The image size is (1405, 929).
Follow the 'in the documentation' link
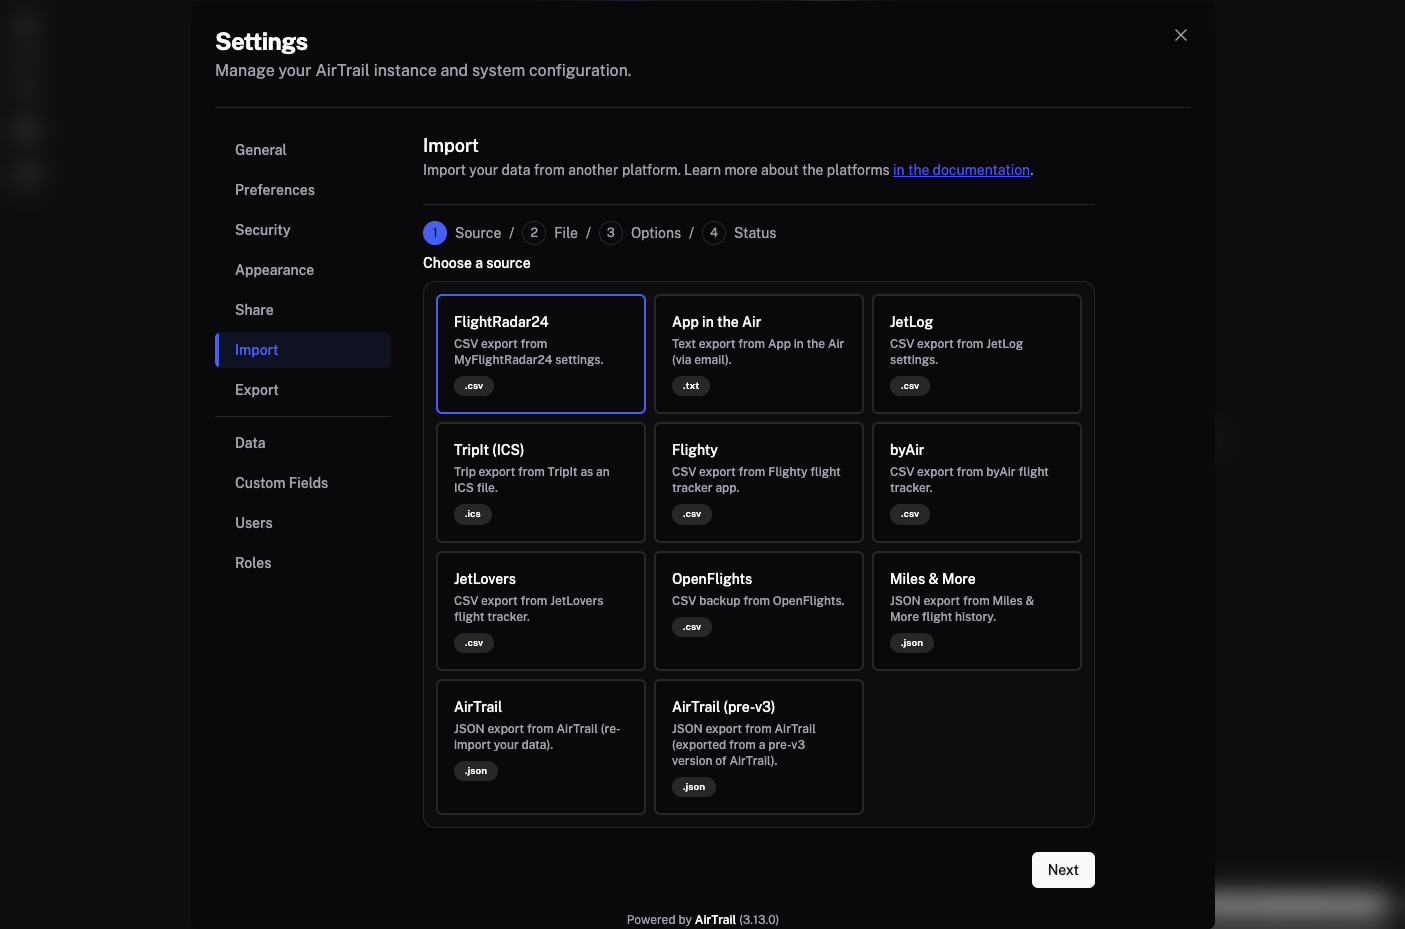click(961, 170)
